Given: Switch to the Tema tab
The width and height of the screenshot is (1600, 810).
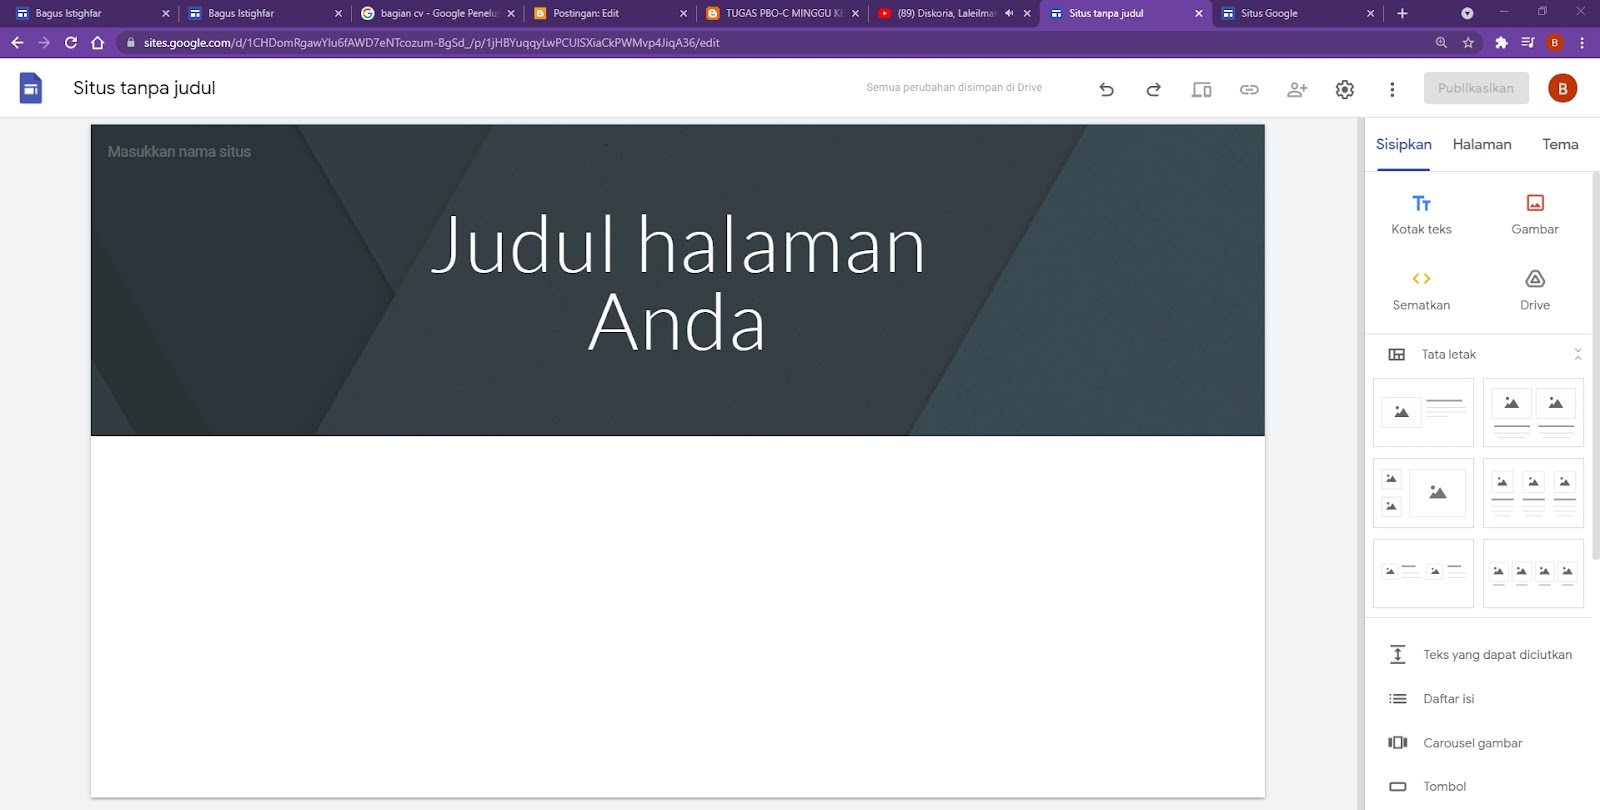Looking at the screenshot, I should point(1560,145).
